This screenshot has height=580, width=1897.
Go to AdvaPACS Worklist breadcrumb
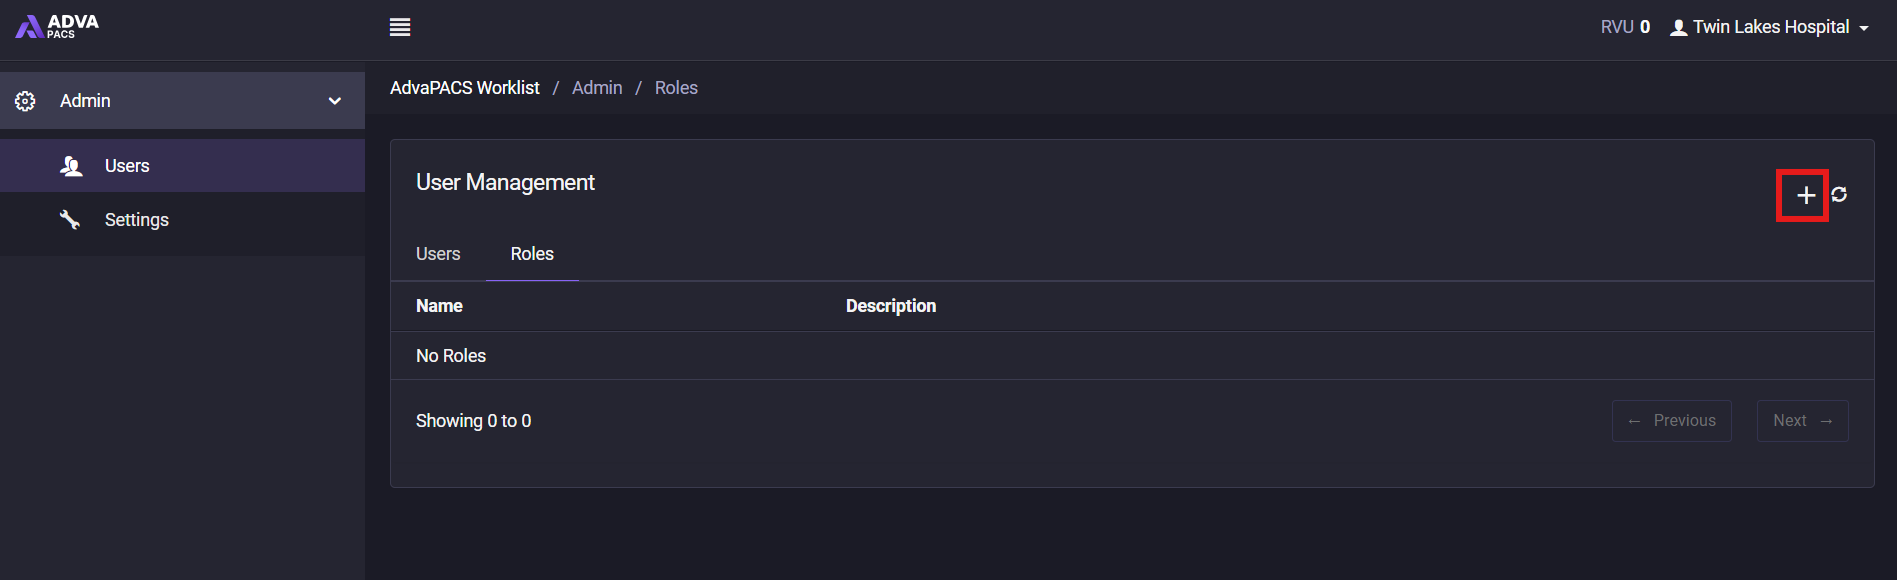[x=464, y=88]
